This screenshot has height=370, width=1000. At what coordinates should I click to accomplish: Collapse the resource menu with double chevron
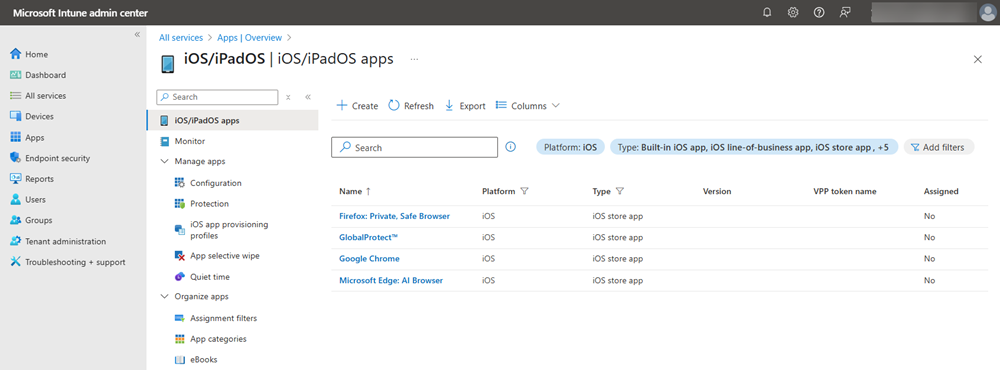pyautogui.click(x=307, y=97)
